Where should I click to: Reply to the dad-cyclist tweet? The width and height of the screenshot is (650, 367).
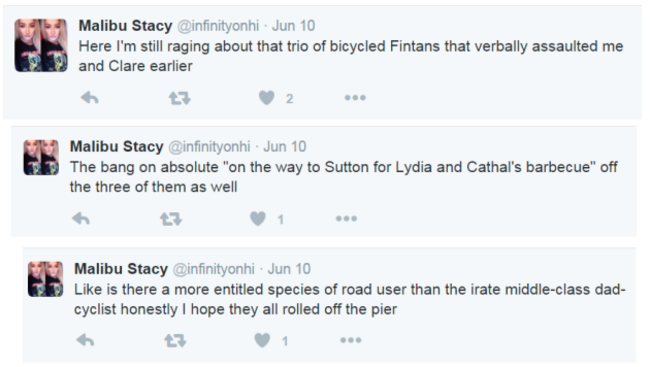click(85, 340)
